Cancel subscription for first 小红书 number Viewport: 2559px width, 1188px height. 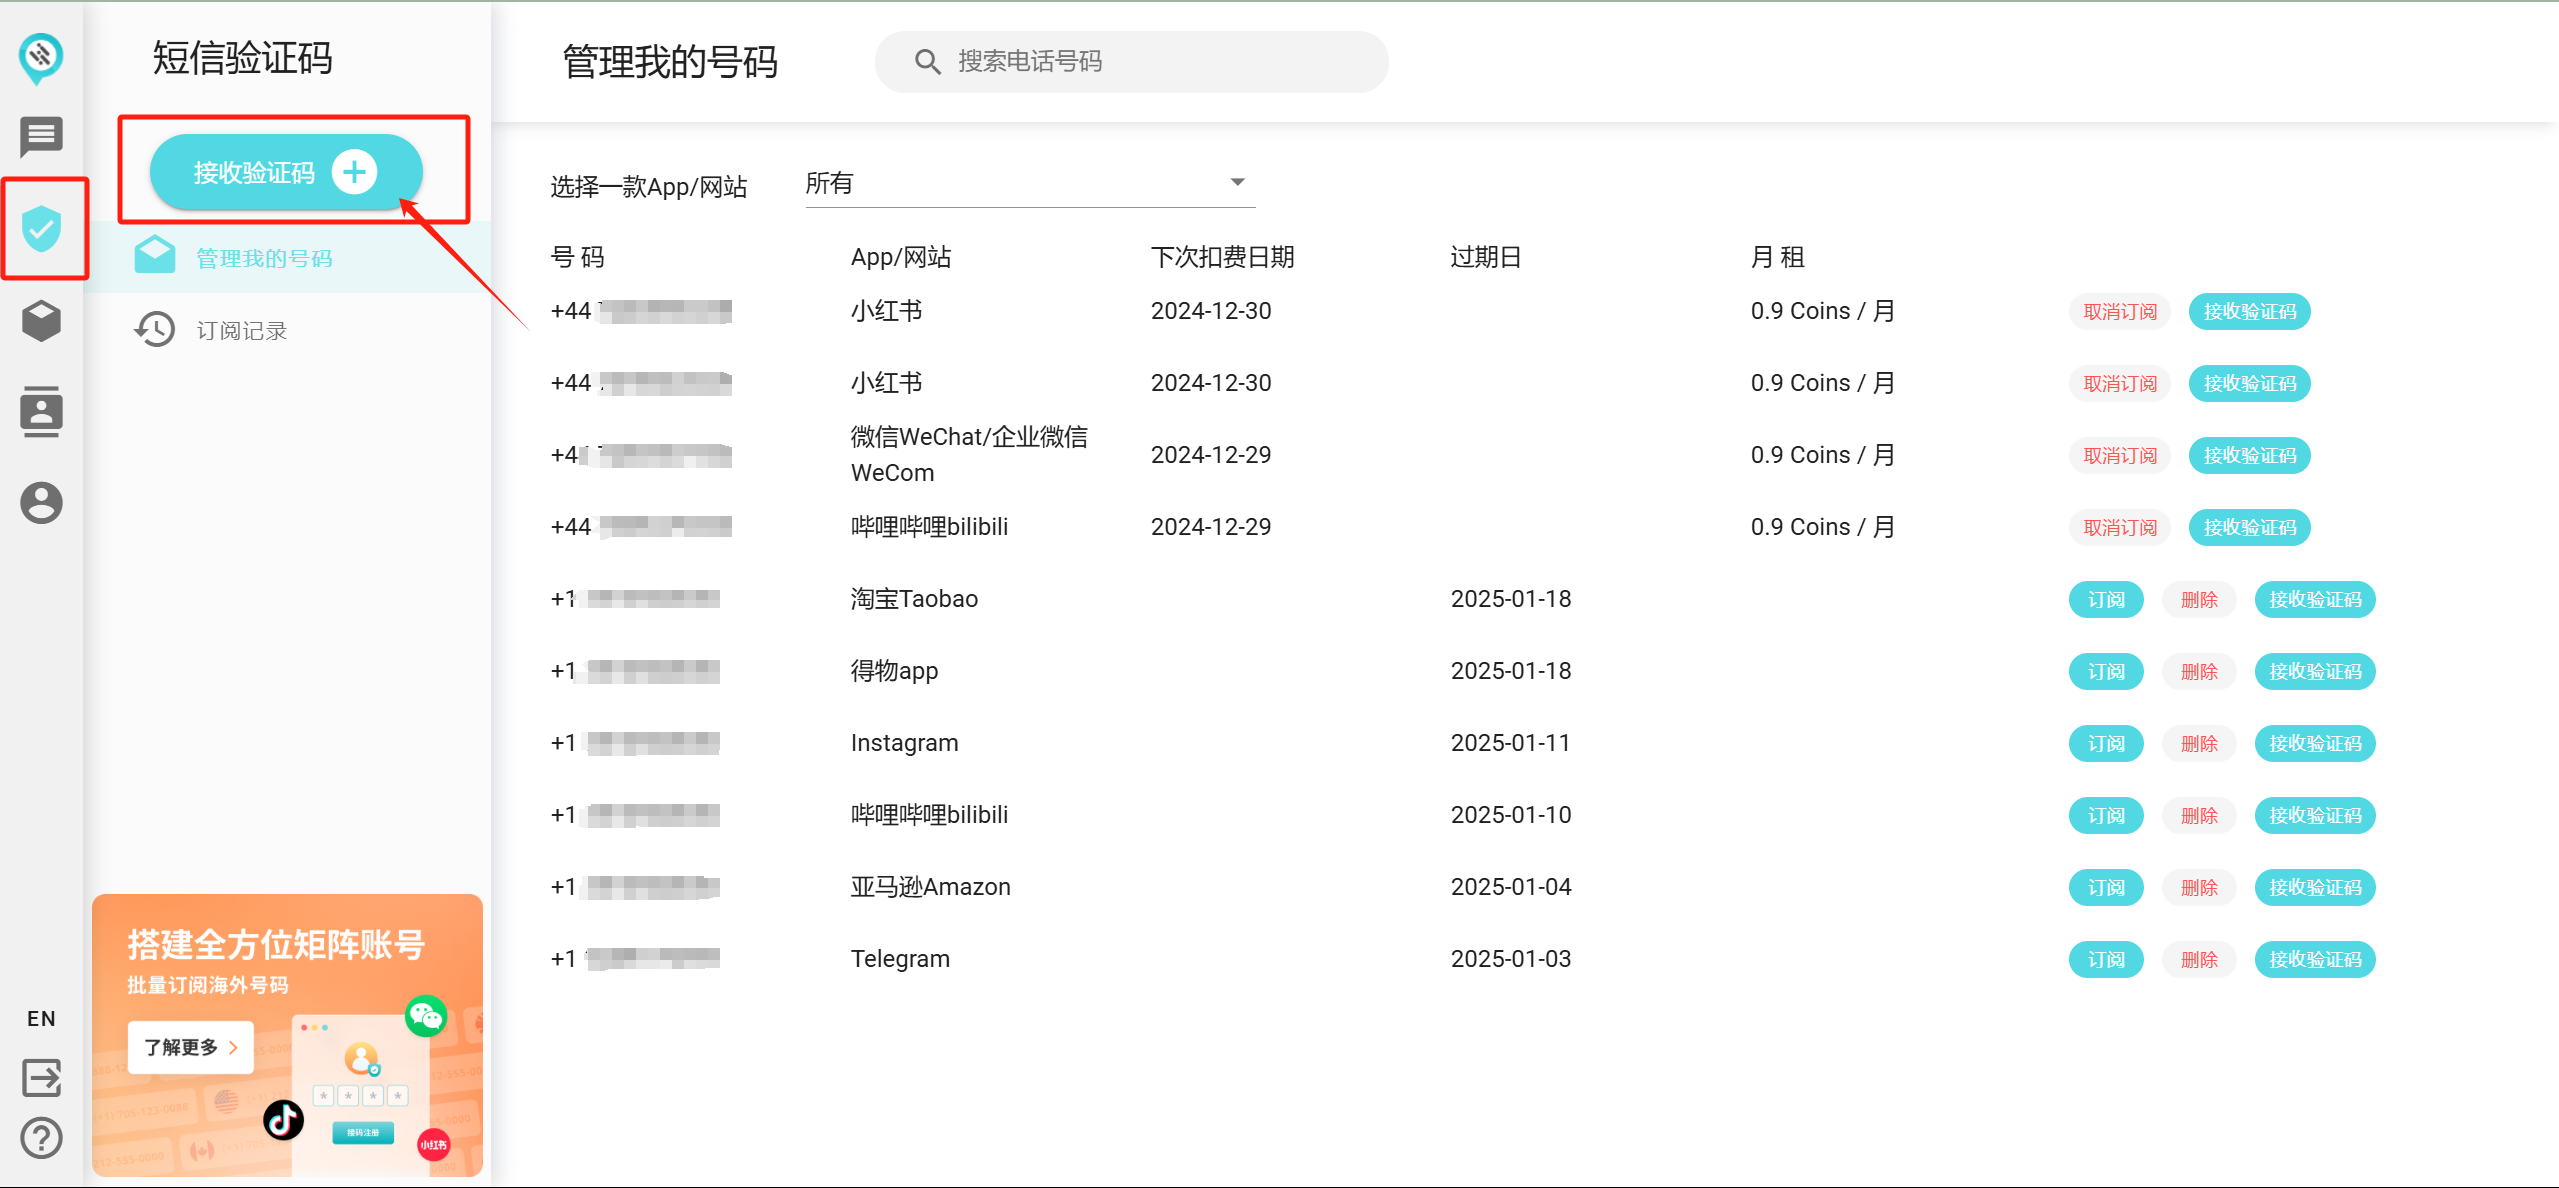click(x=2120, y=312)
